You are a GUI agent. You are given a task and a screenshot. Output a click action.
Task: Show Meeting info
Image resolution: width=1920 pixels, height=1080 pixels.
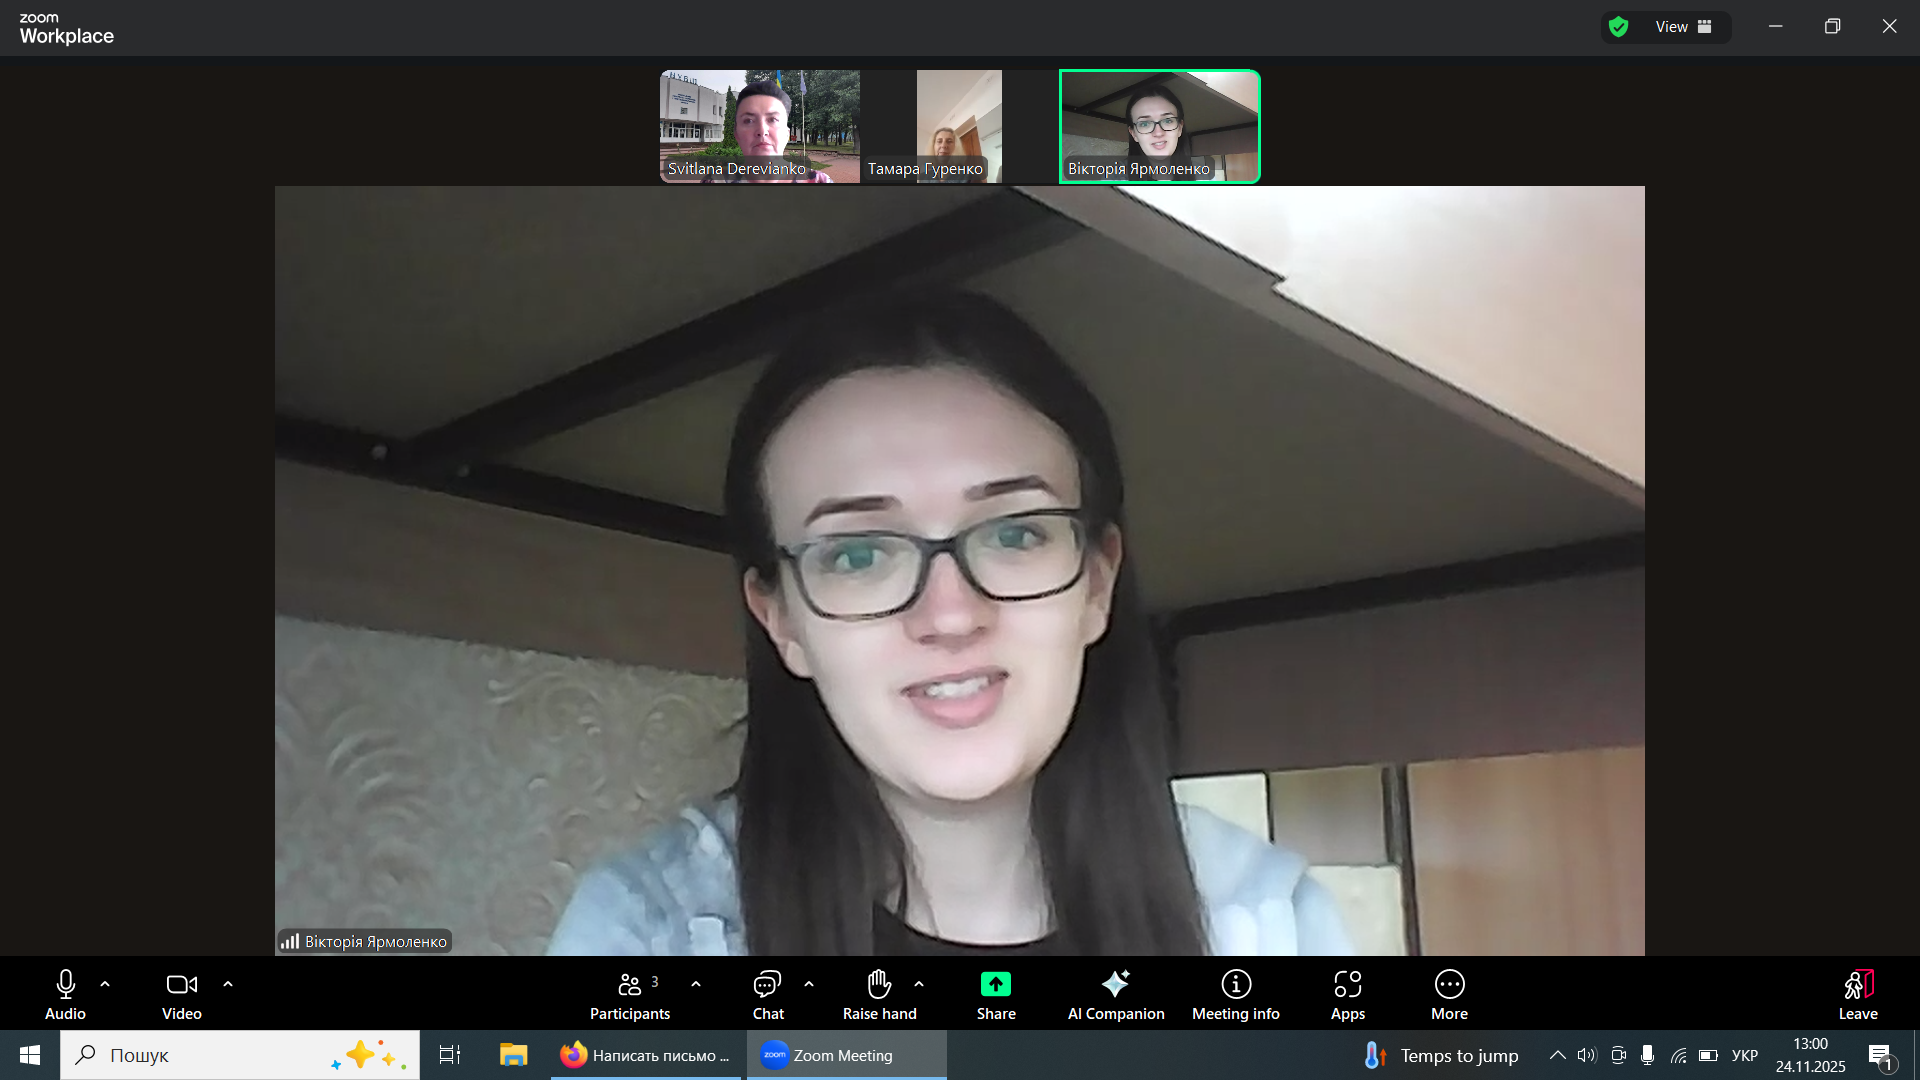point(1236,995)
